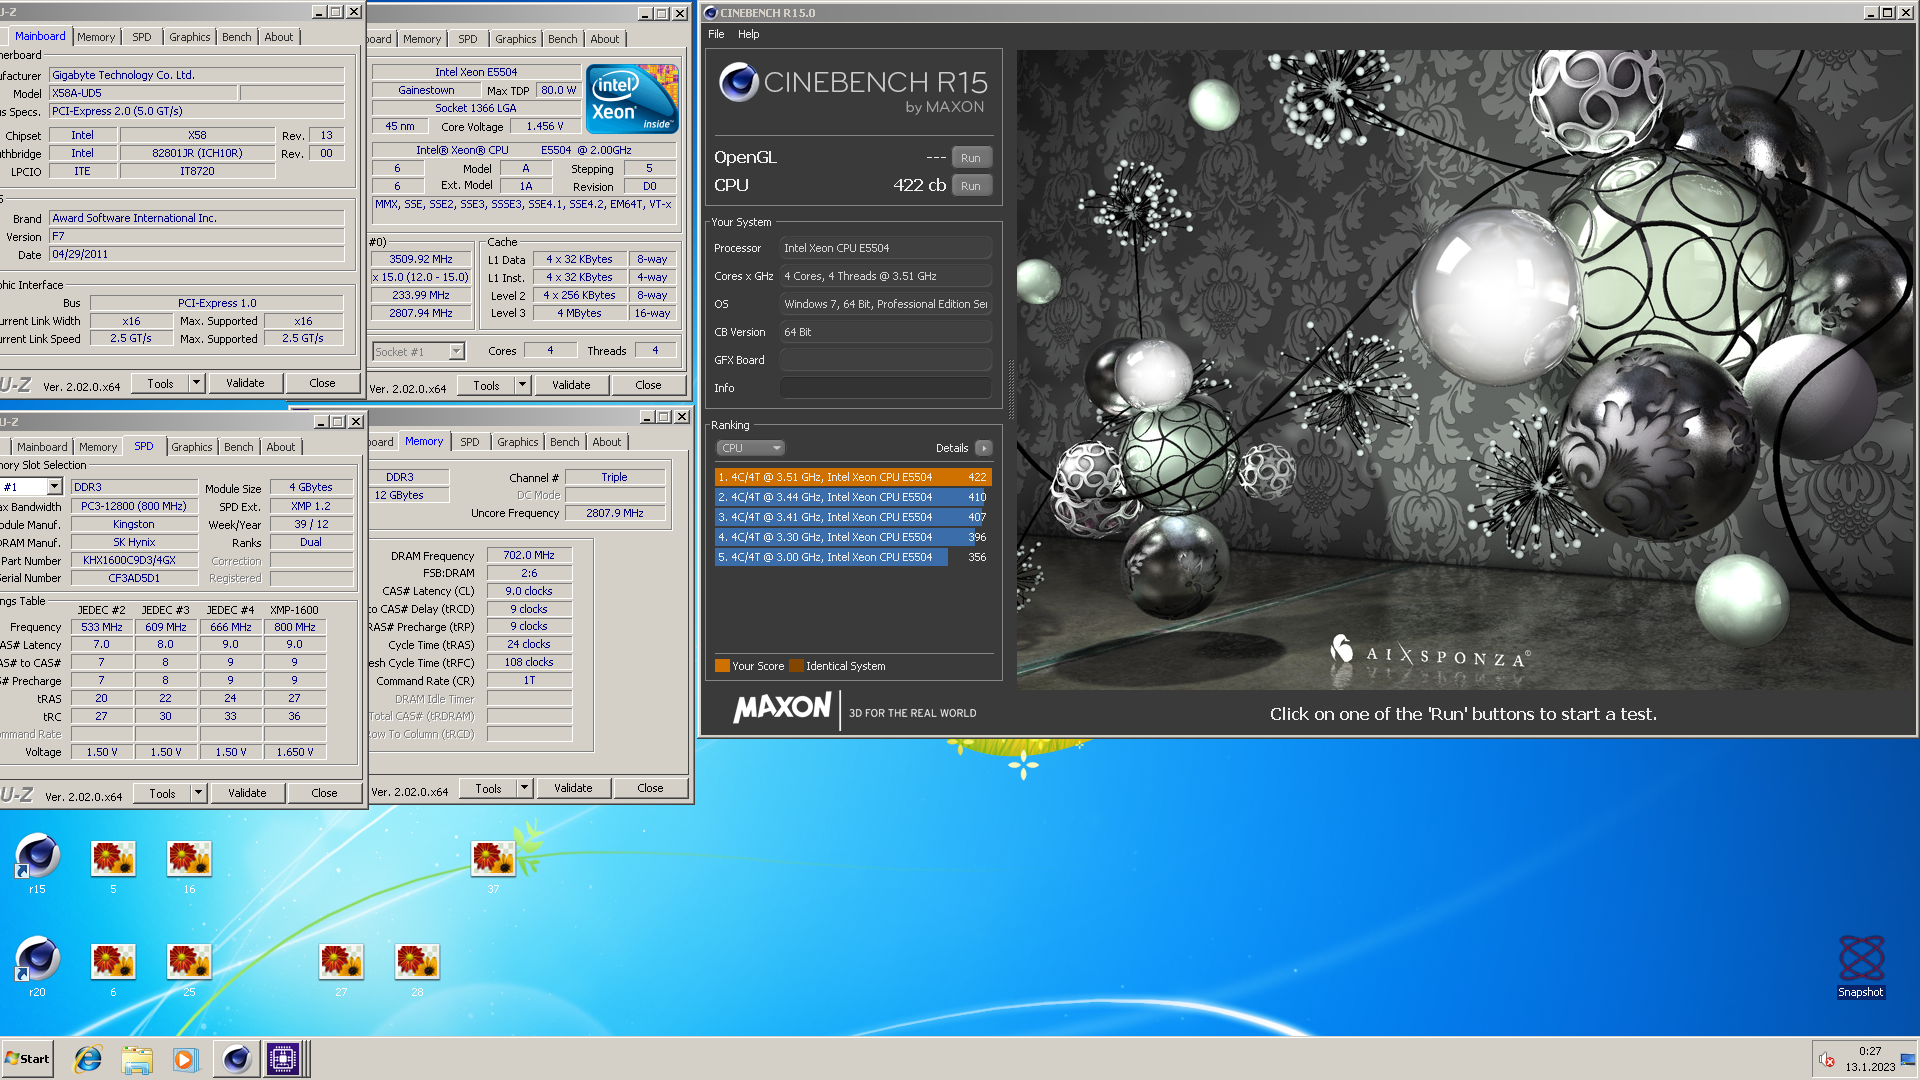Open Cinebench Help menu
The width and height of the screenshot is (1920, 1080).
(748, 34)
